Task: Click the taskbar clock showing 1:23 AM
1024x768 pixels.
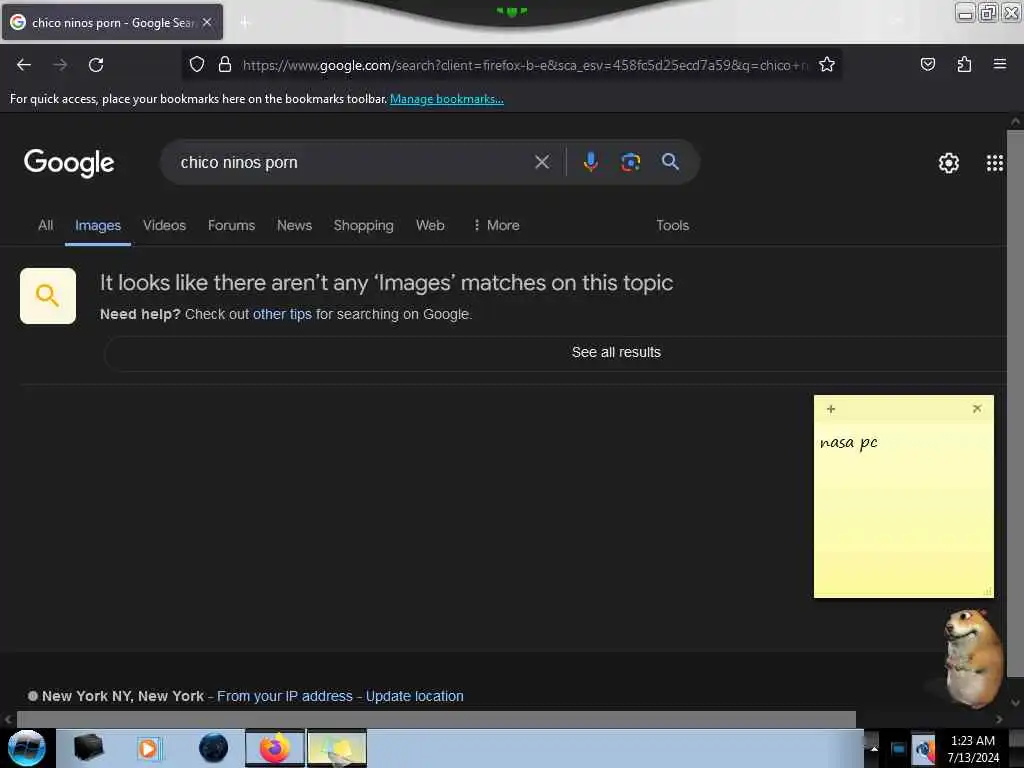Action: click(x=973, y=748)
